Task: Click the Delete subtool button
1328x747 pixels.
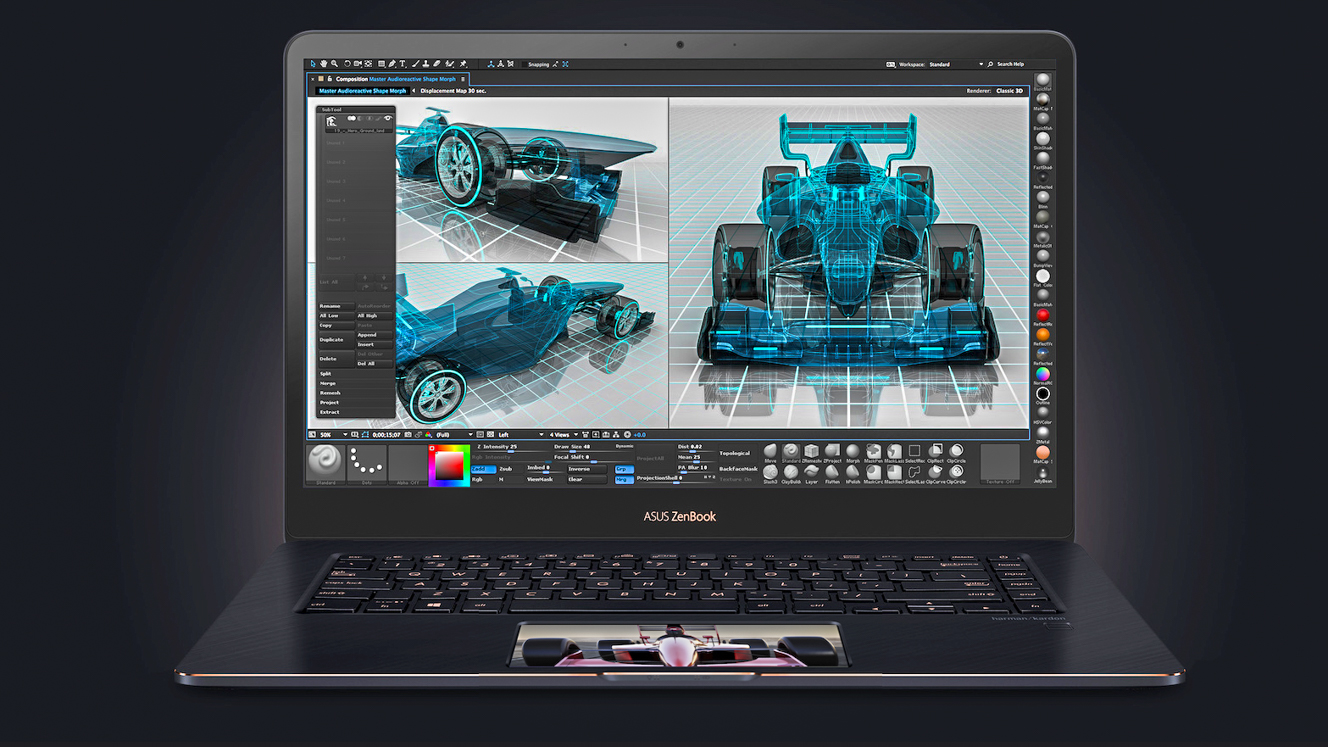Action: (x=335, y=359)
